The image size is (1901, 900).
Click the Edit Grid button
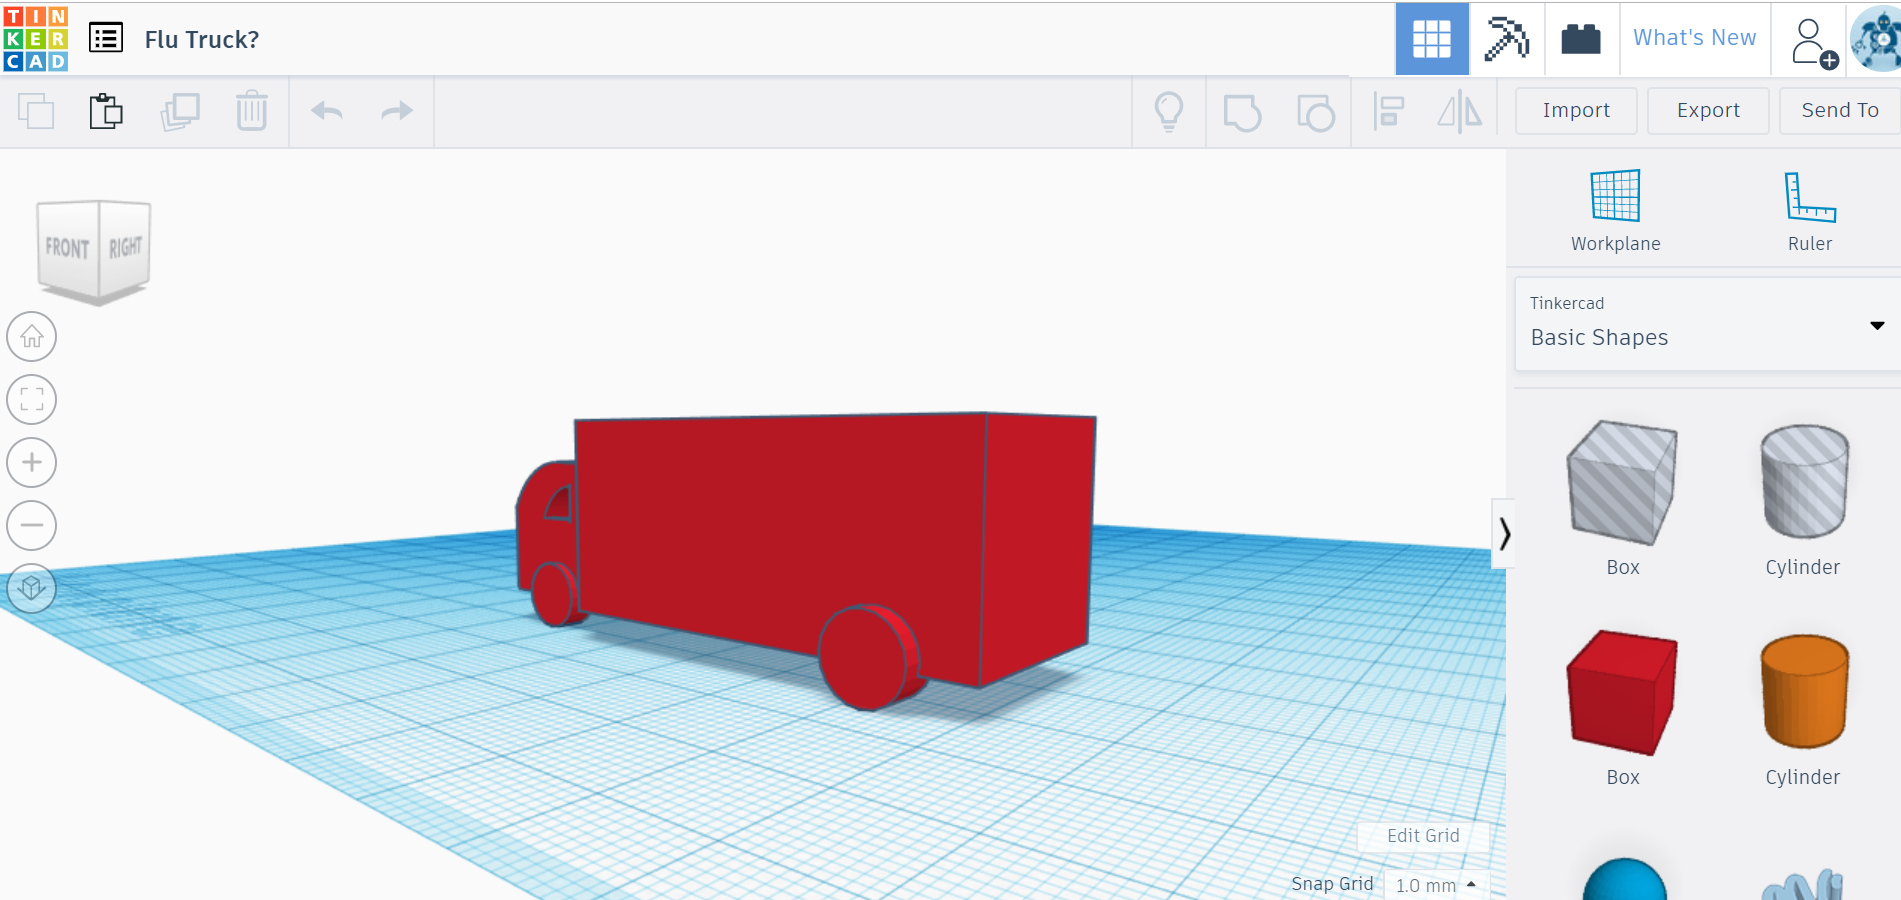tap(1423, 836)
